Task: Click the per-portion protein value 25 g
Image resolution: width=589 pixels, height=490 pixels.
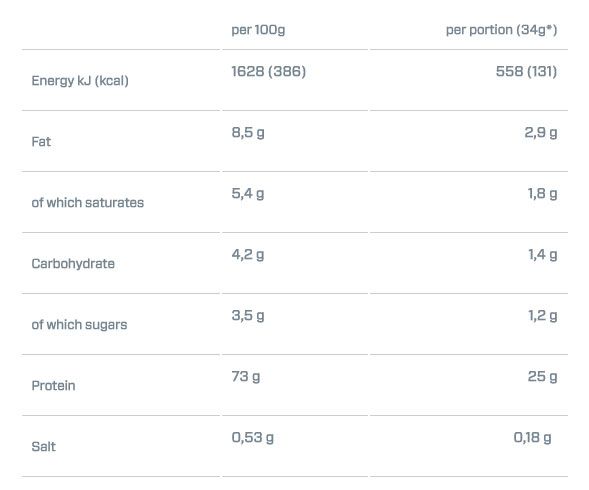Action: (x=542, y=377)
